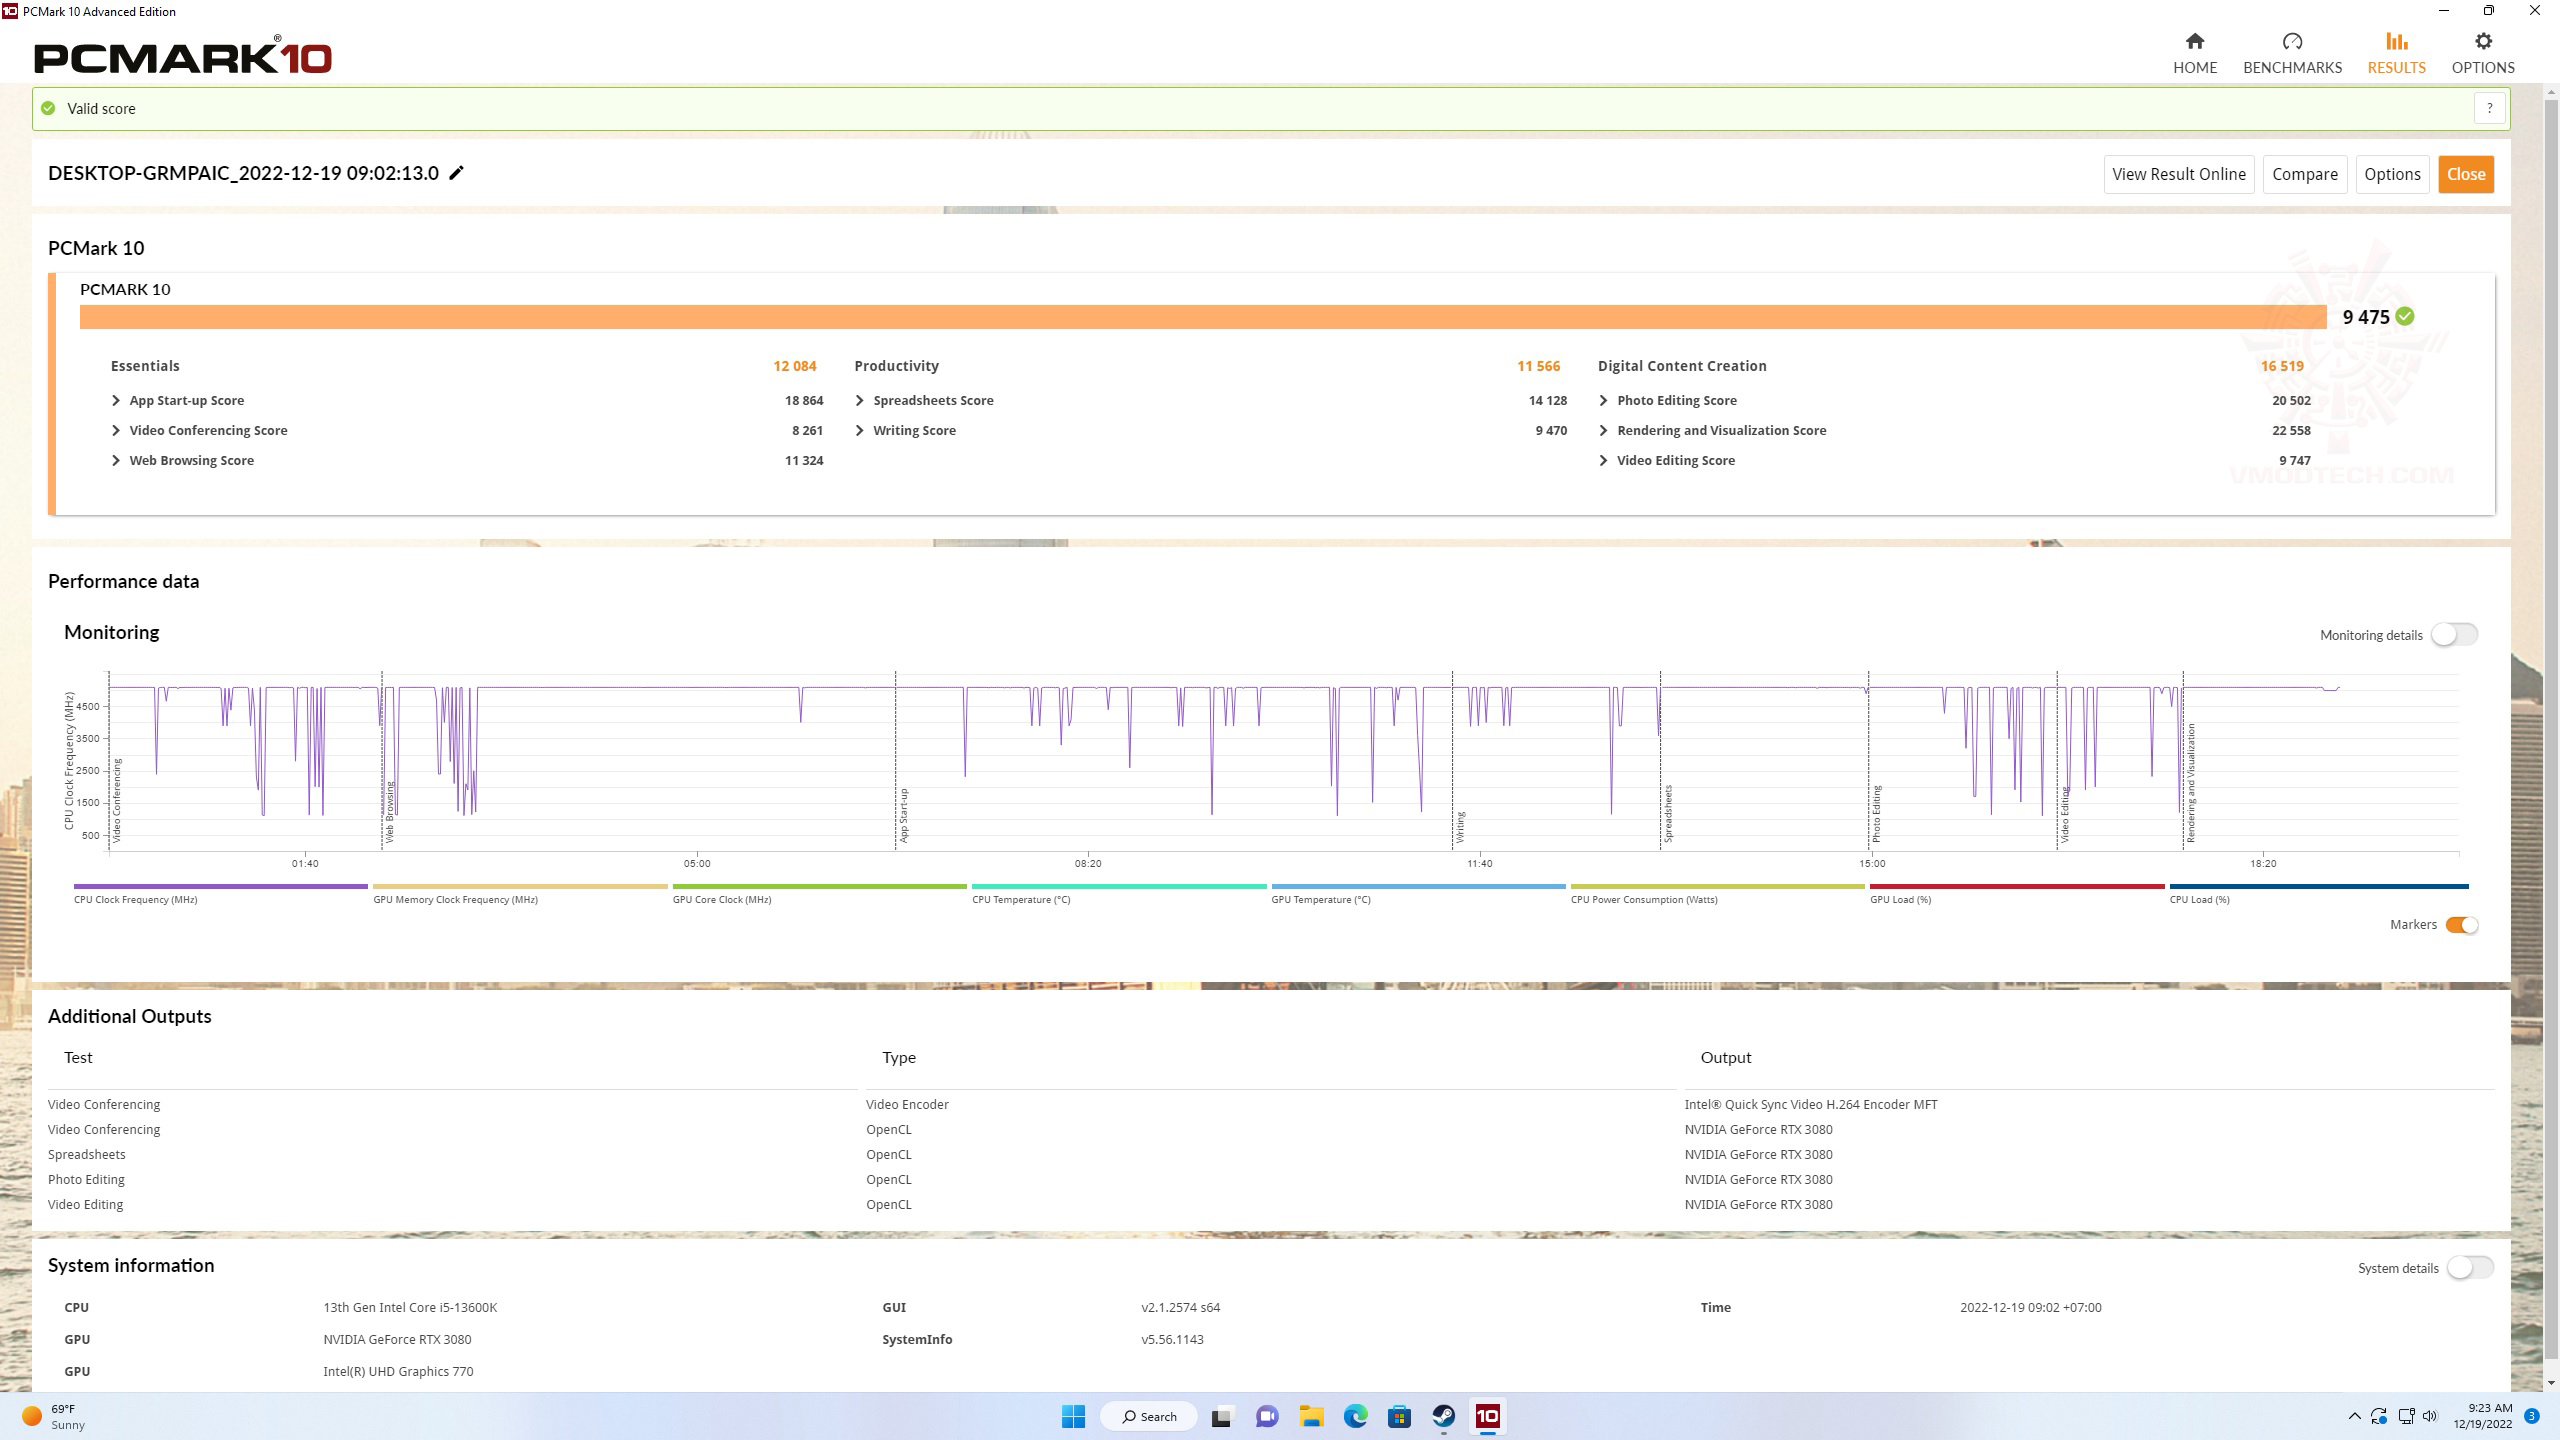
Task: Expand the Photo Editing Score details
Action: [1604, 400]
